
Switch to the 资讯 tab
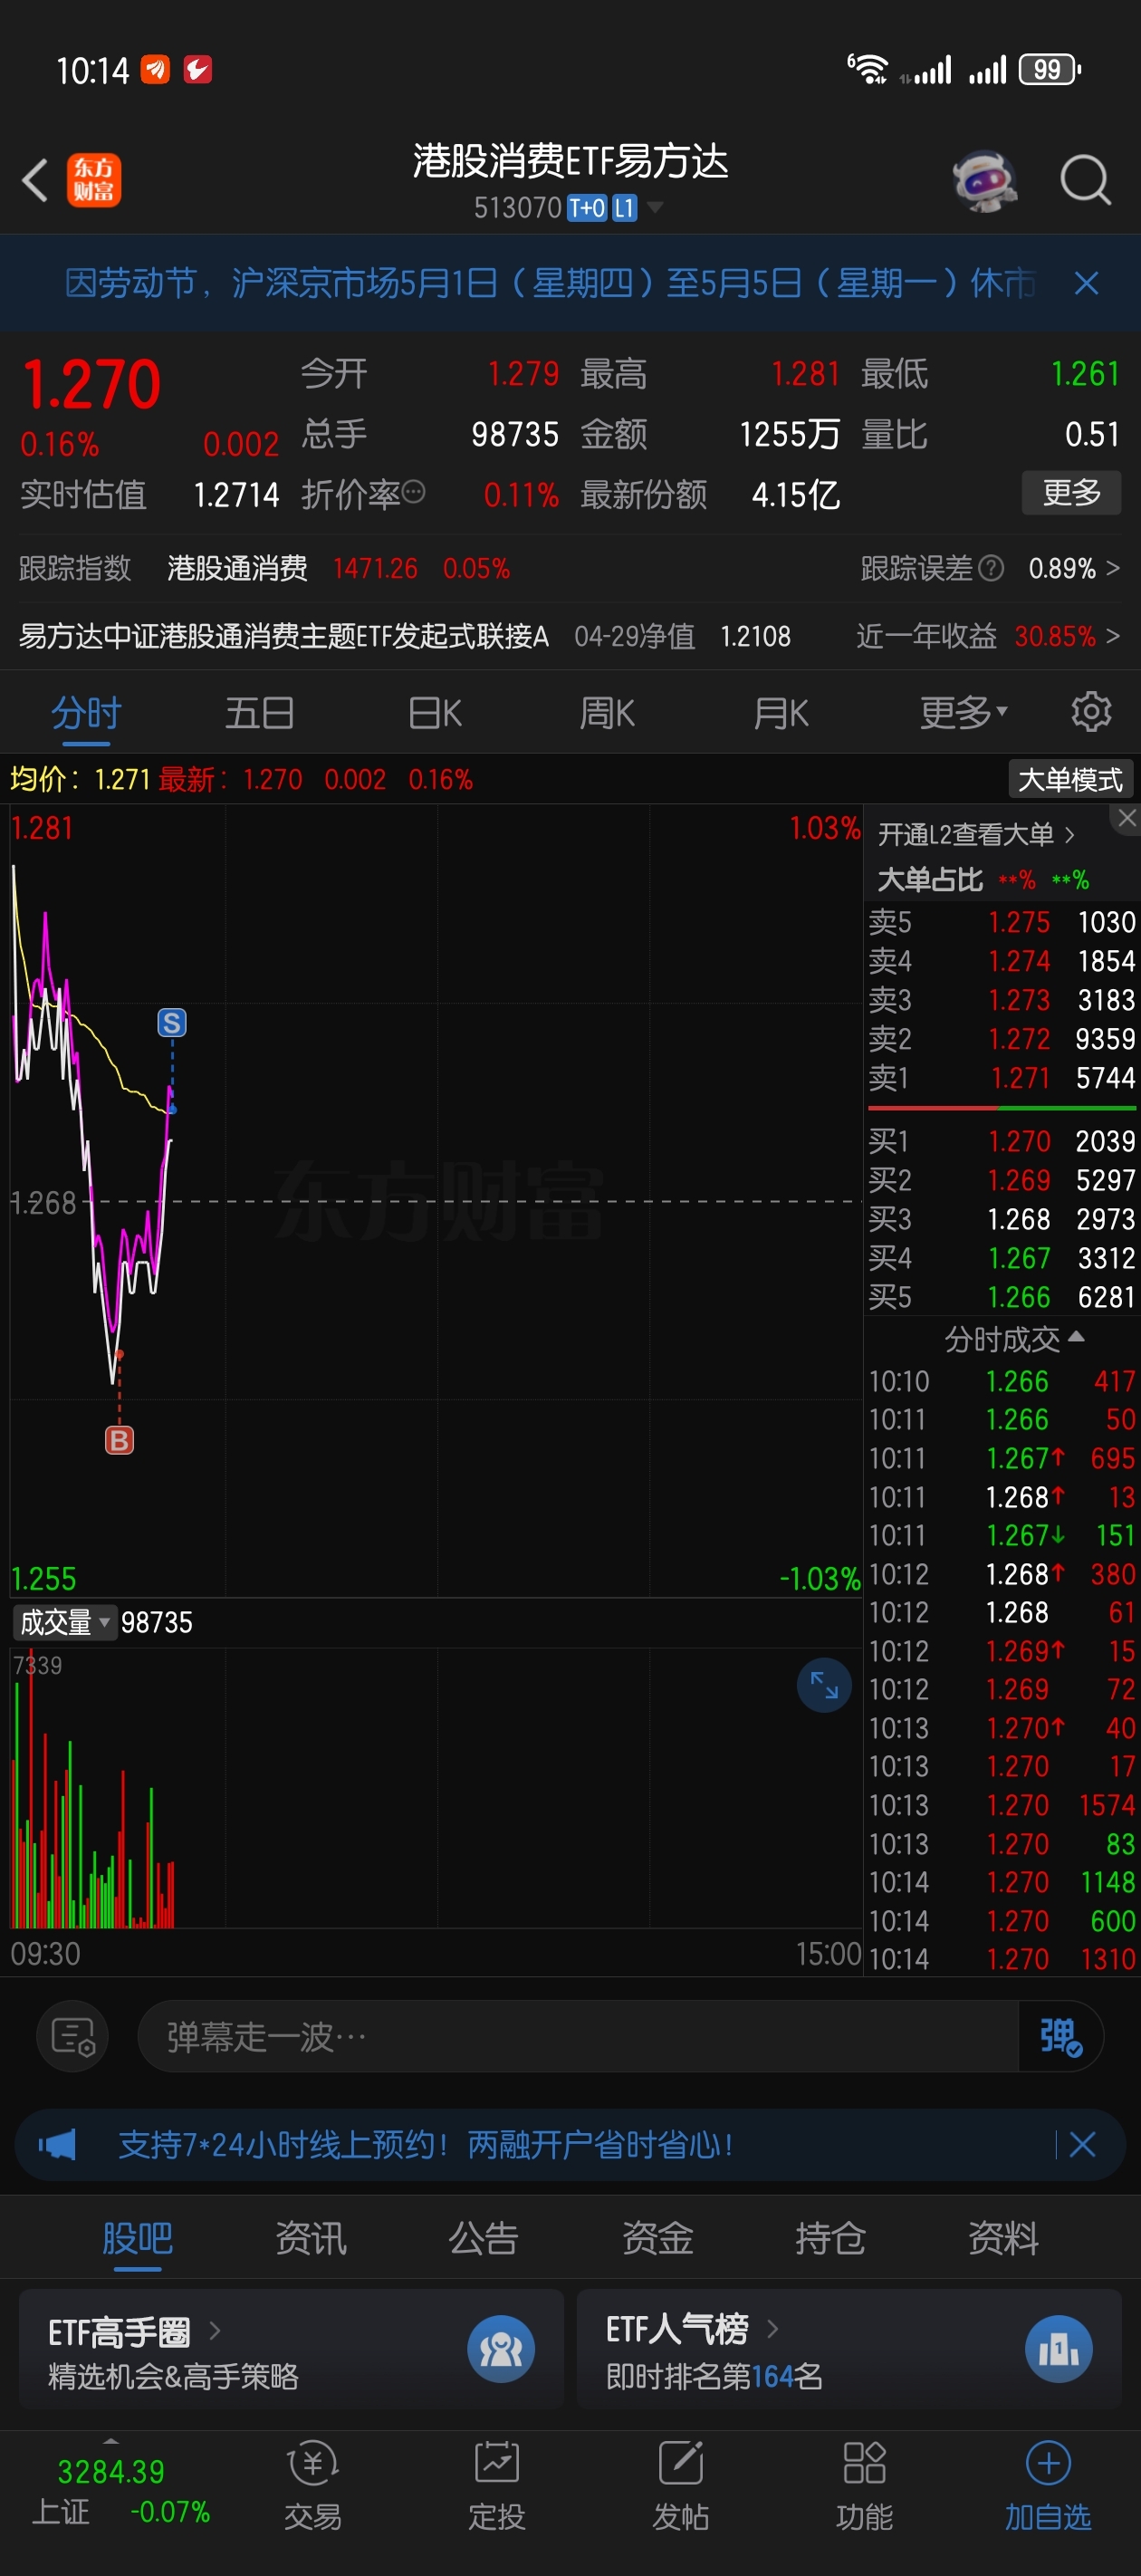[x=310, y=2238]
